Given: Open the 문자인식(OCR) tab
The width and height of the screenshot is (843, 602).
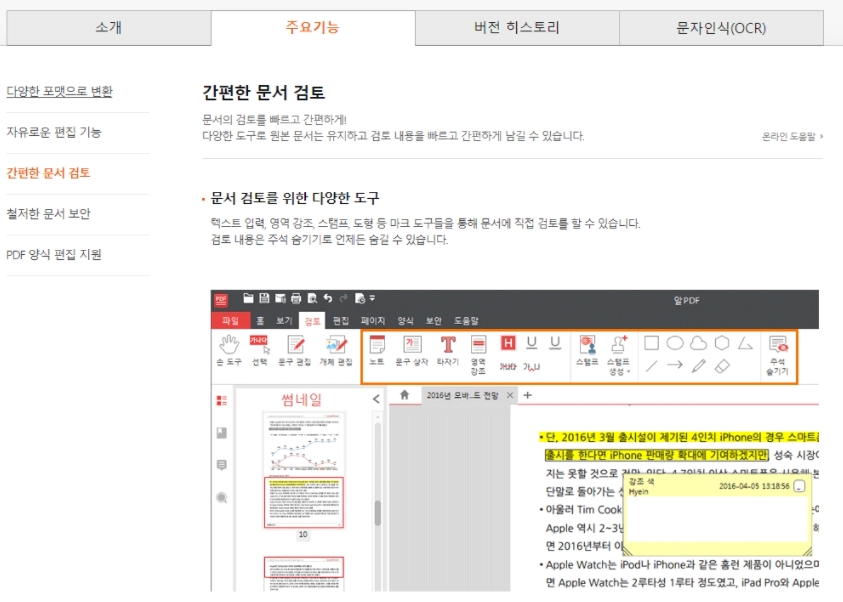Looking at the screenshot, I should (721, 27).
